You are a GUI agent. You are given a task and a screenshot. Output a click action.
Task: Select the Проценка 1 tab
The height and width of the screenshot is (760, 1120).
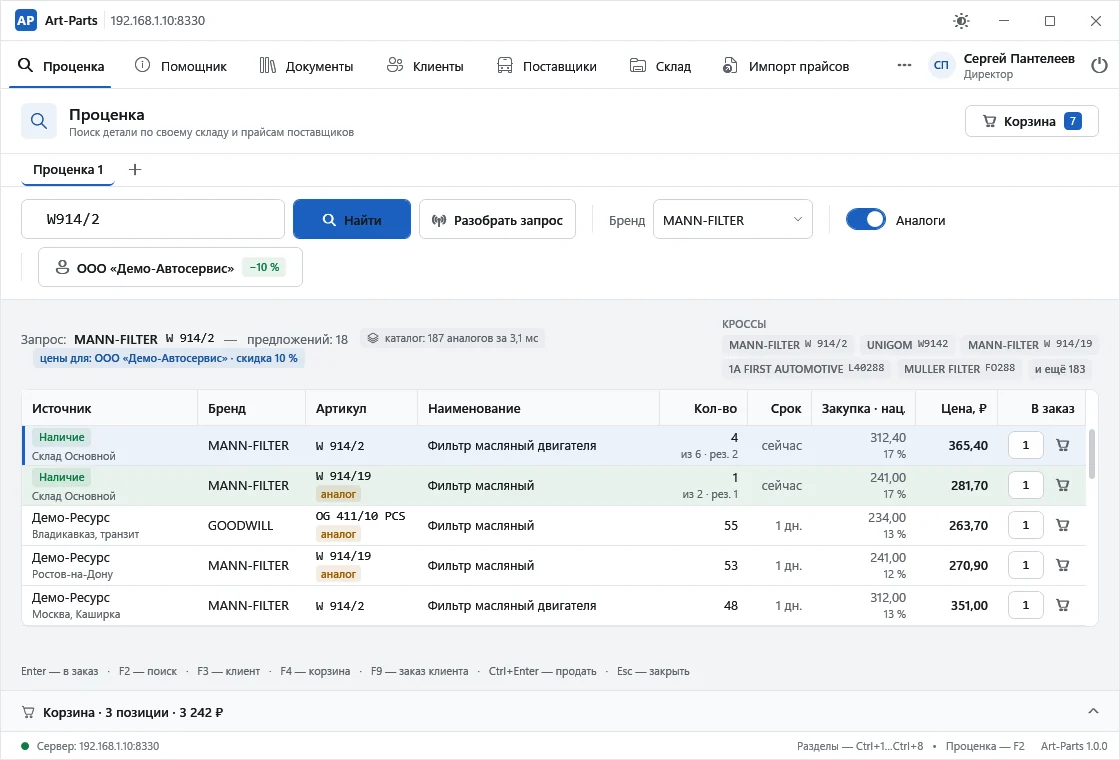tap(68, 169)
